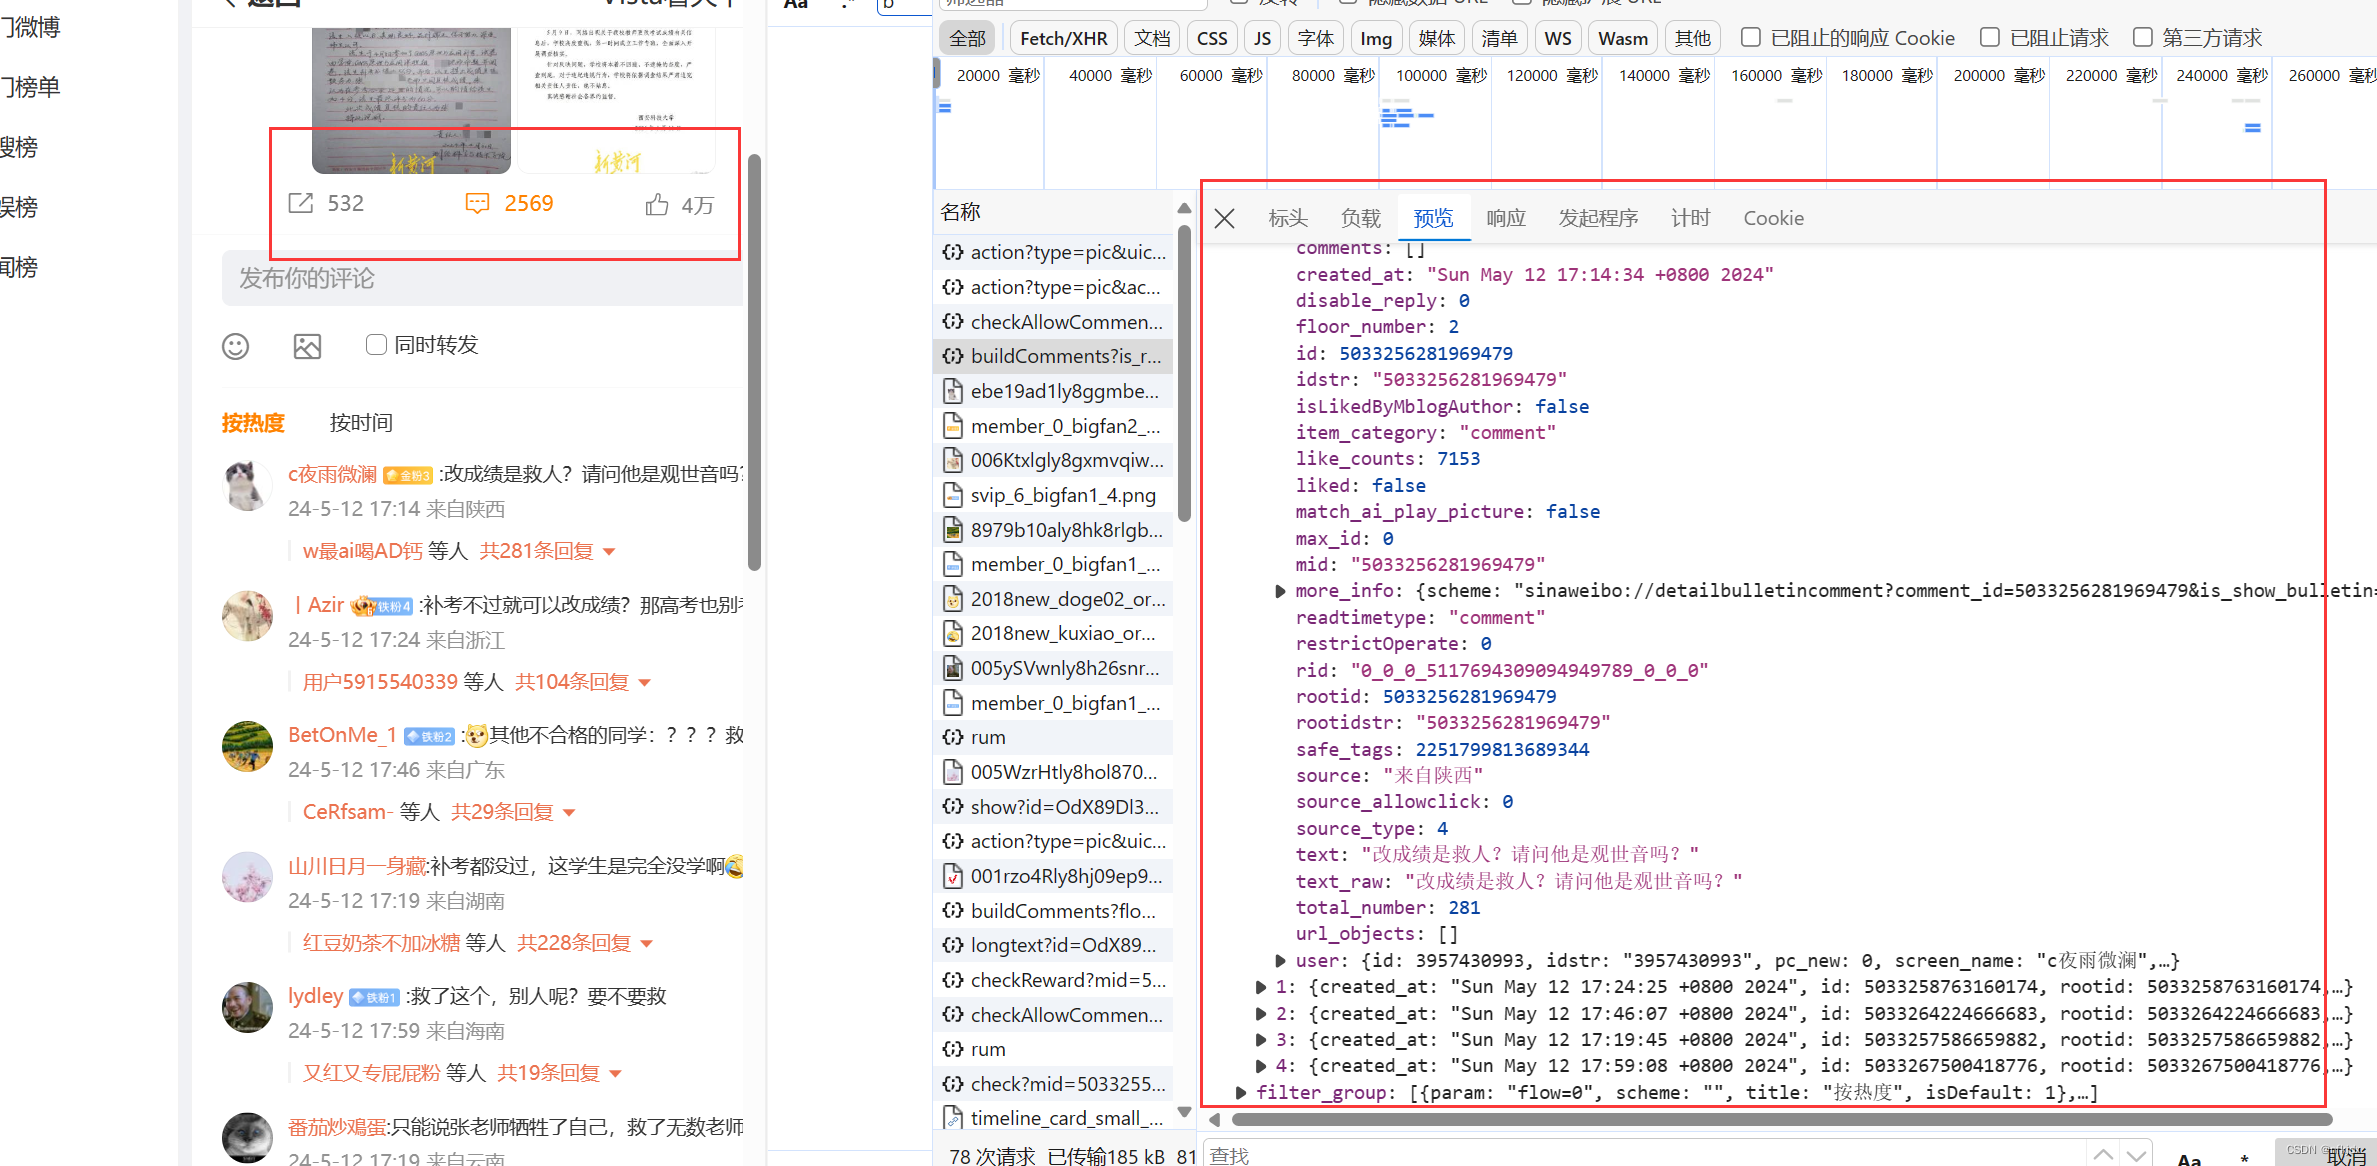The width and height of the screenshot is (2377, 1166).
Task: Click the 发布你的评论 input field
Action: click(x=482, y=278)
